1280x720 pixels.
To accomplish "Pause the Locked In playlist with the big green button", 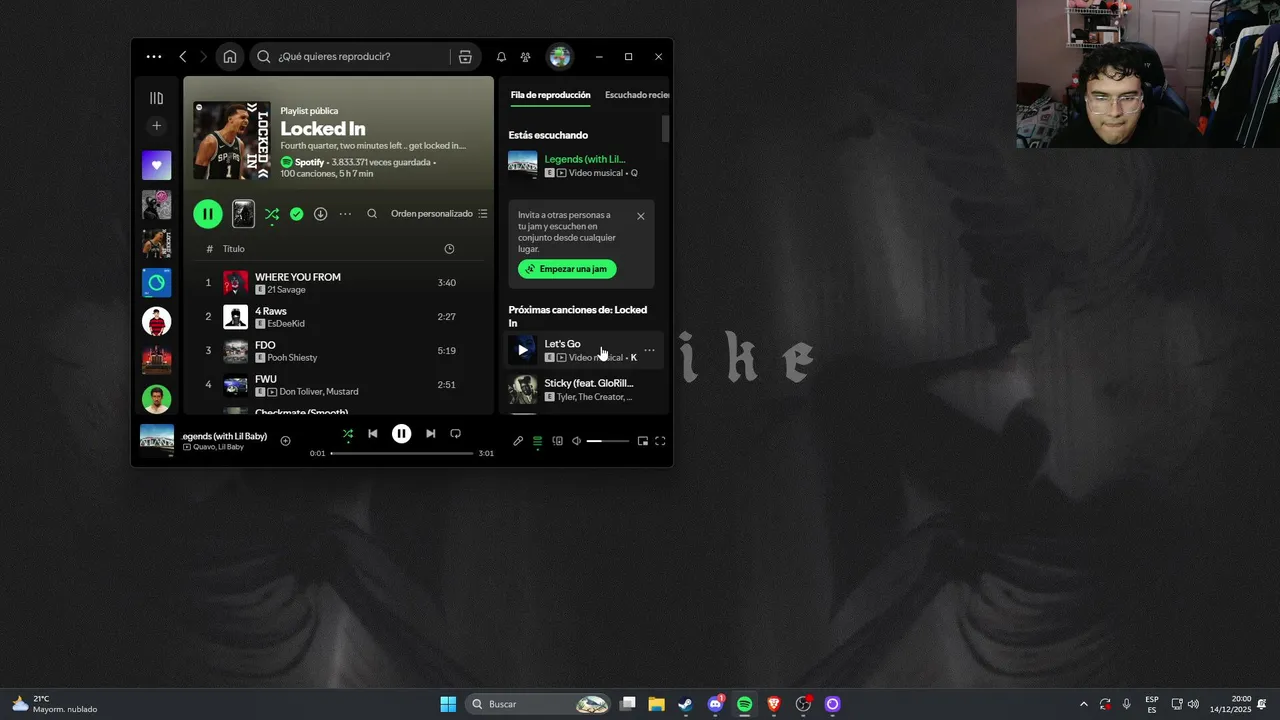I will coord(208,213).
